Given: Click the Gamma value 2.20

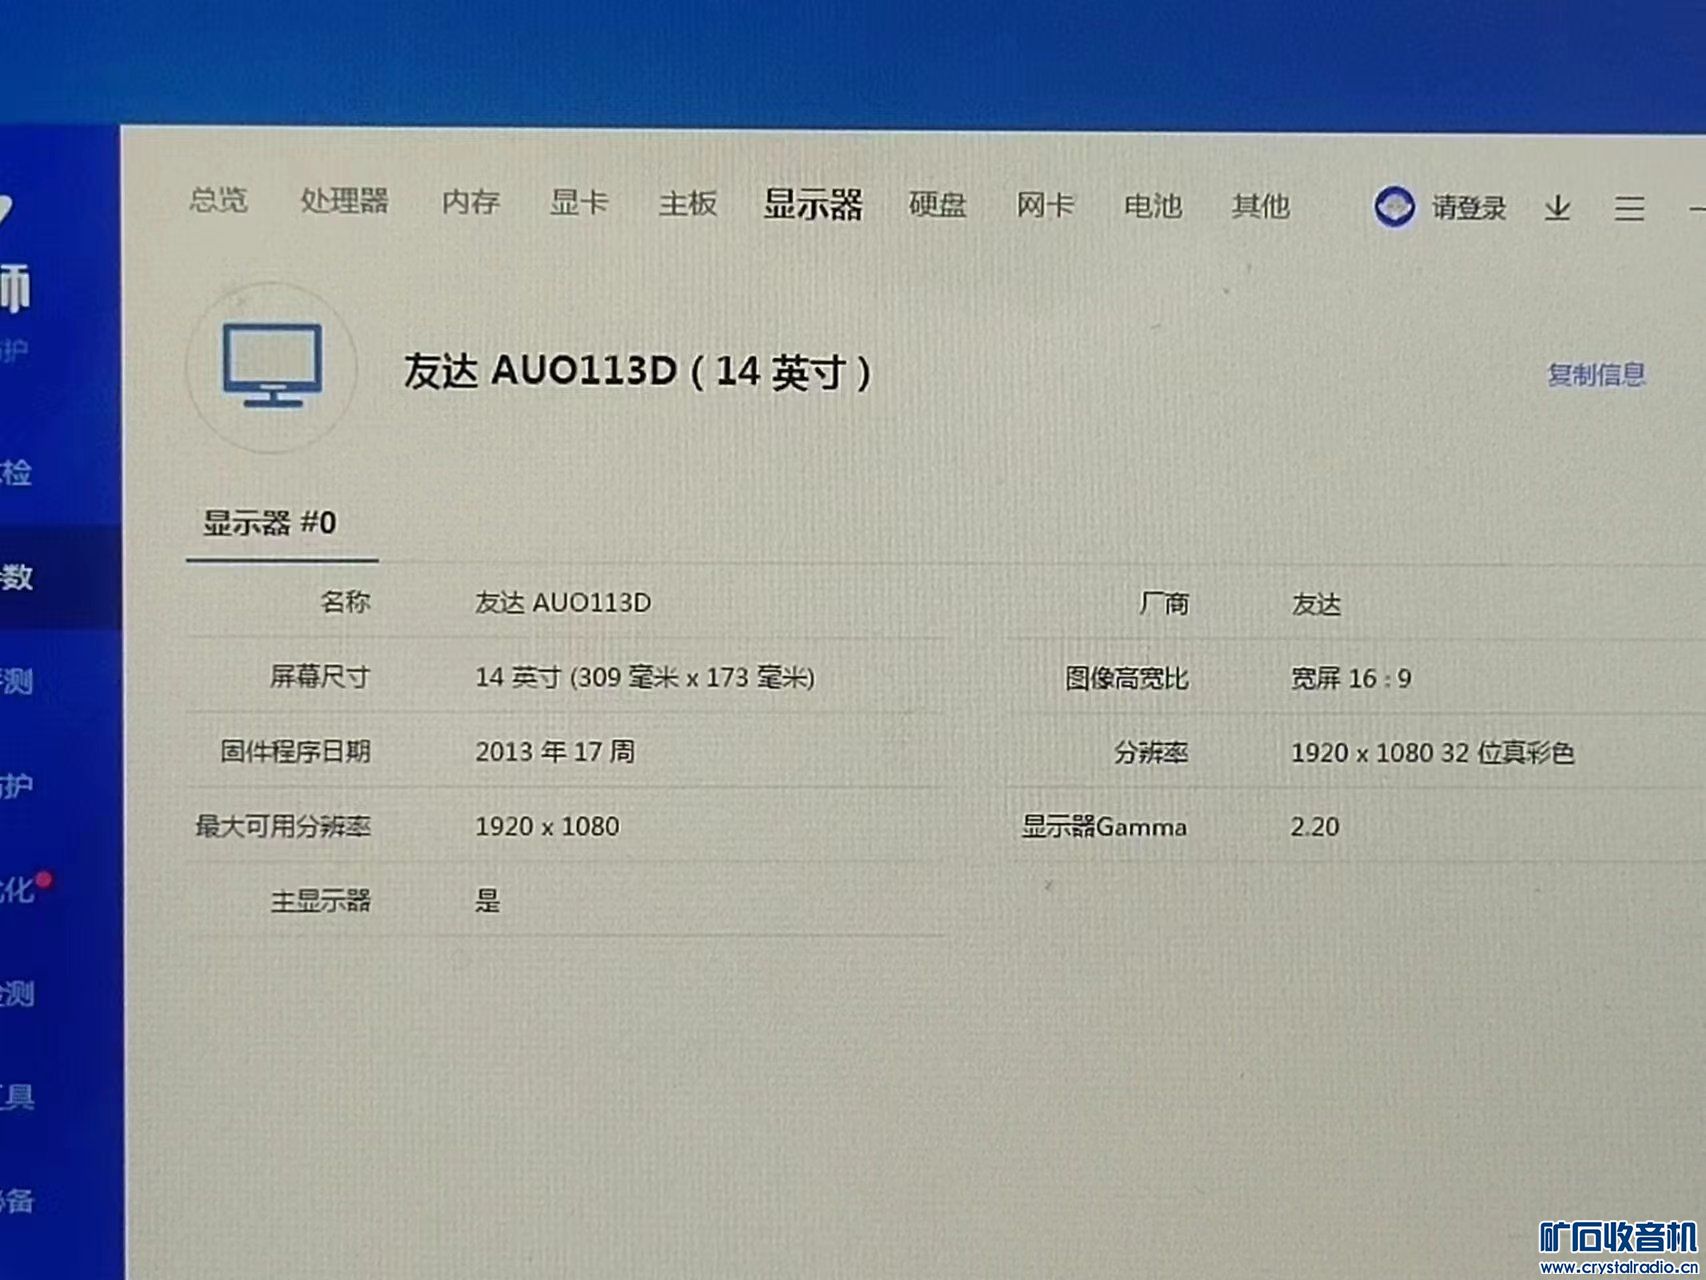Looking at the screenshot, I should [x=1314, y=827].
